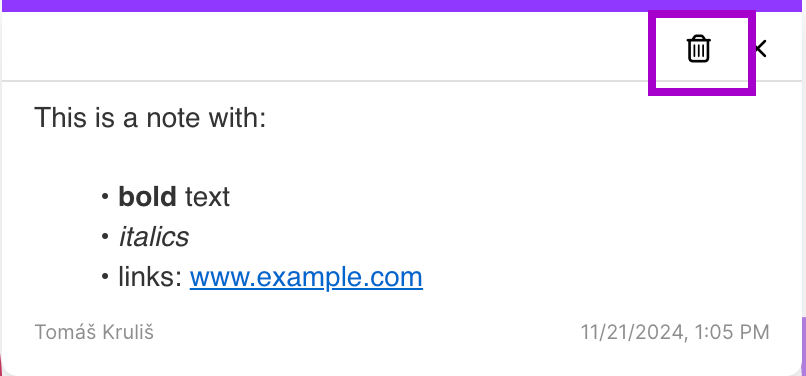Click the word 'text' after bold
Screen dimensions: 806x376
pos(207,197)
